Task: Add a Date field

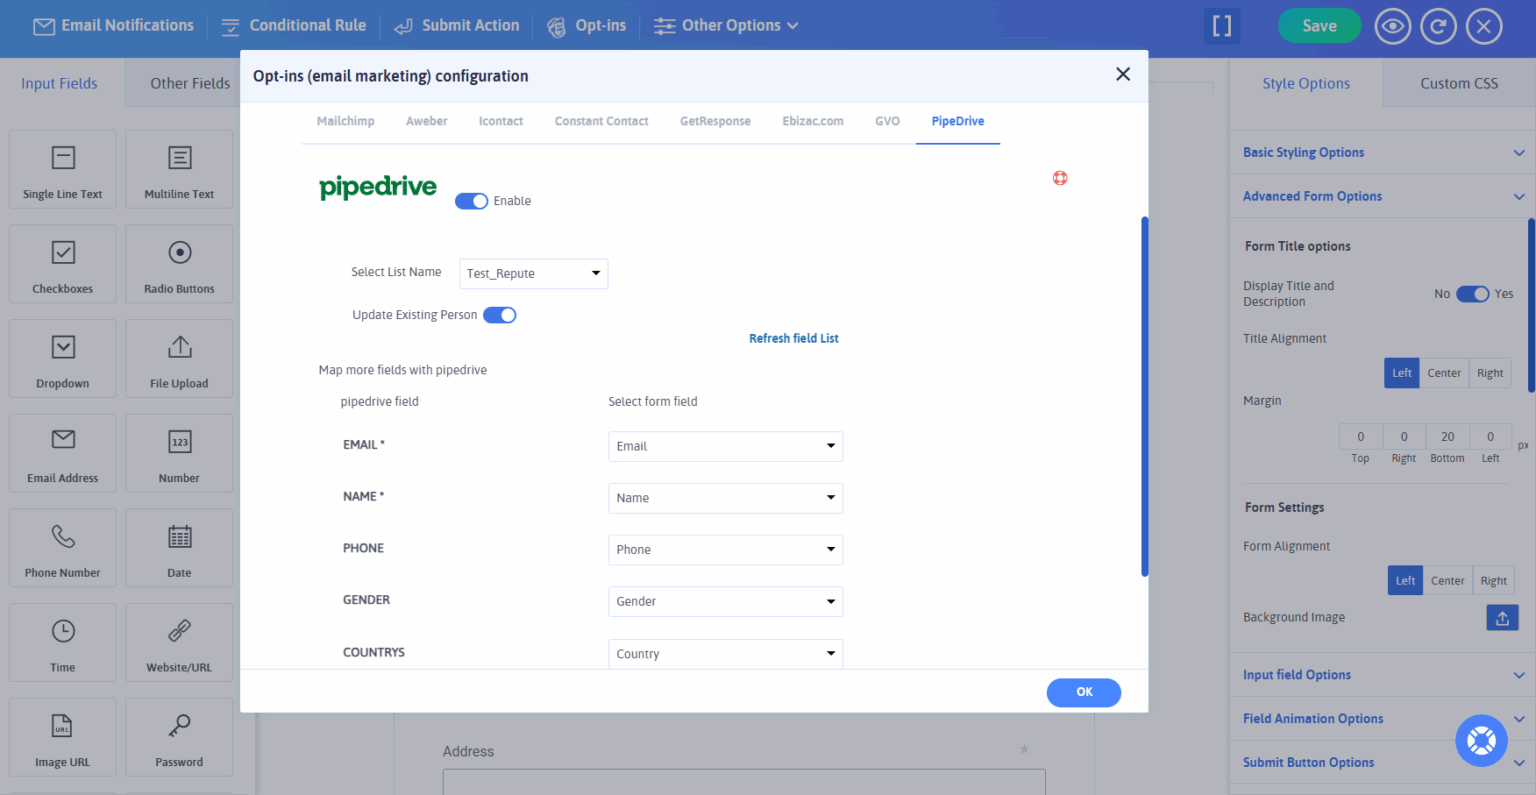Action: [x=179, y=547]
